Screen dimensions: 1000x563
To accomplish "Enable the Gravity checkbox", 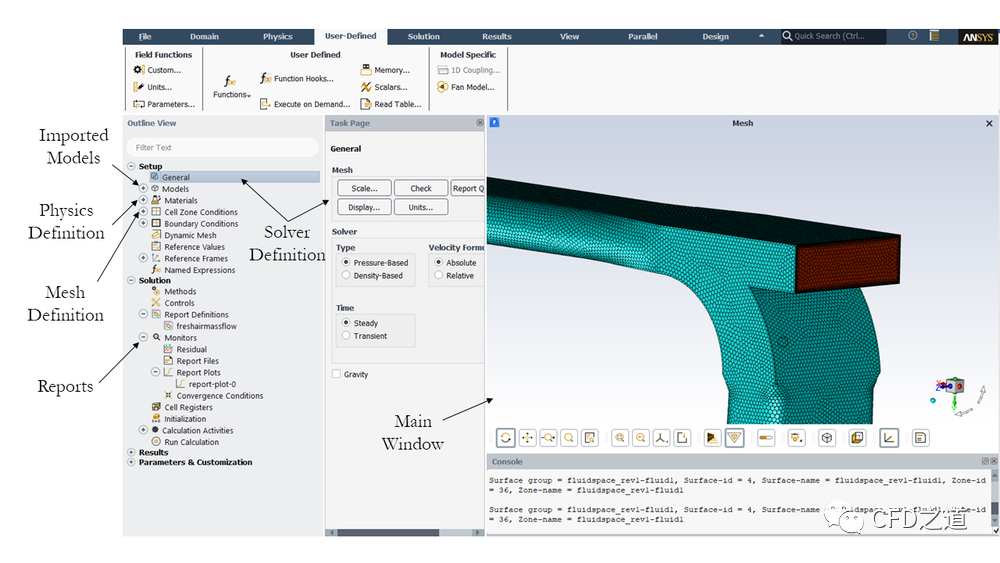I will tap(336, 375).
